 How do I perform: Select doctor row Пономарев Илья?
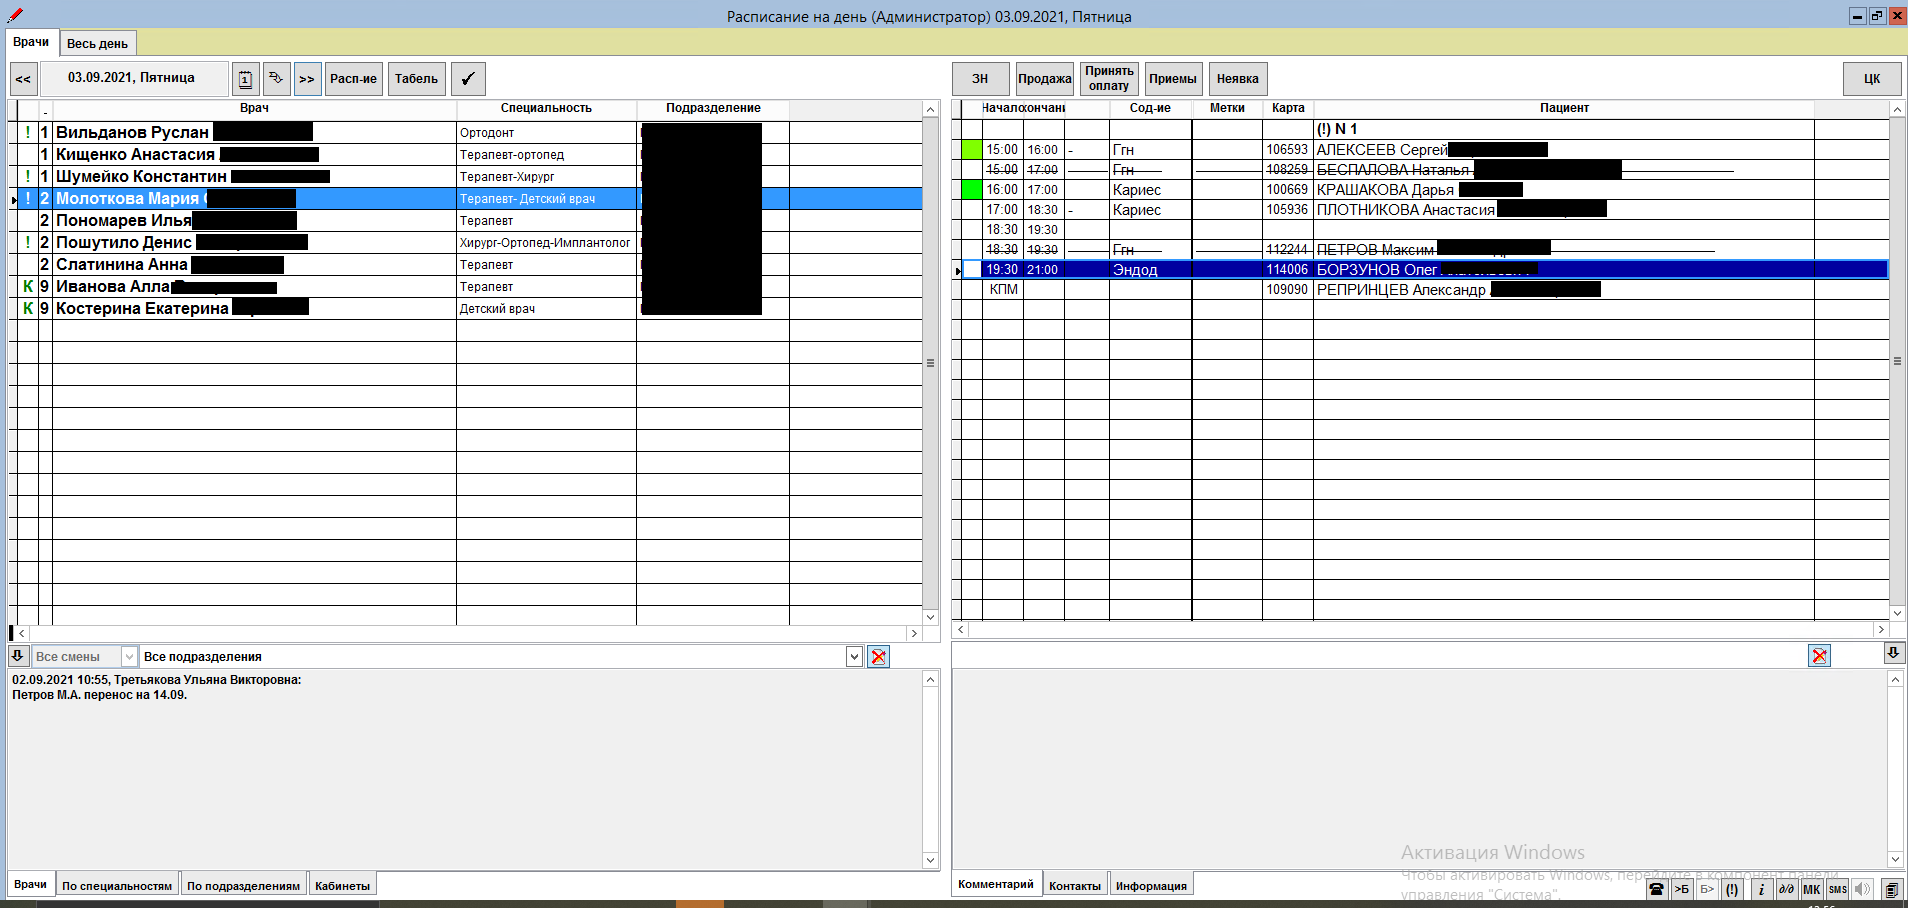123,221
